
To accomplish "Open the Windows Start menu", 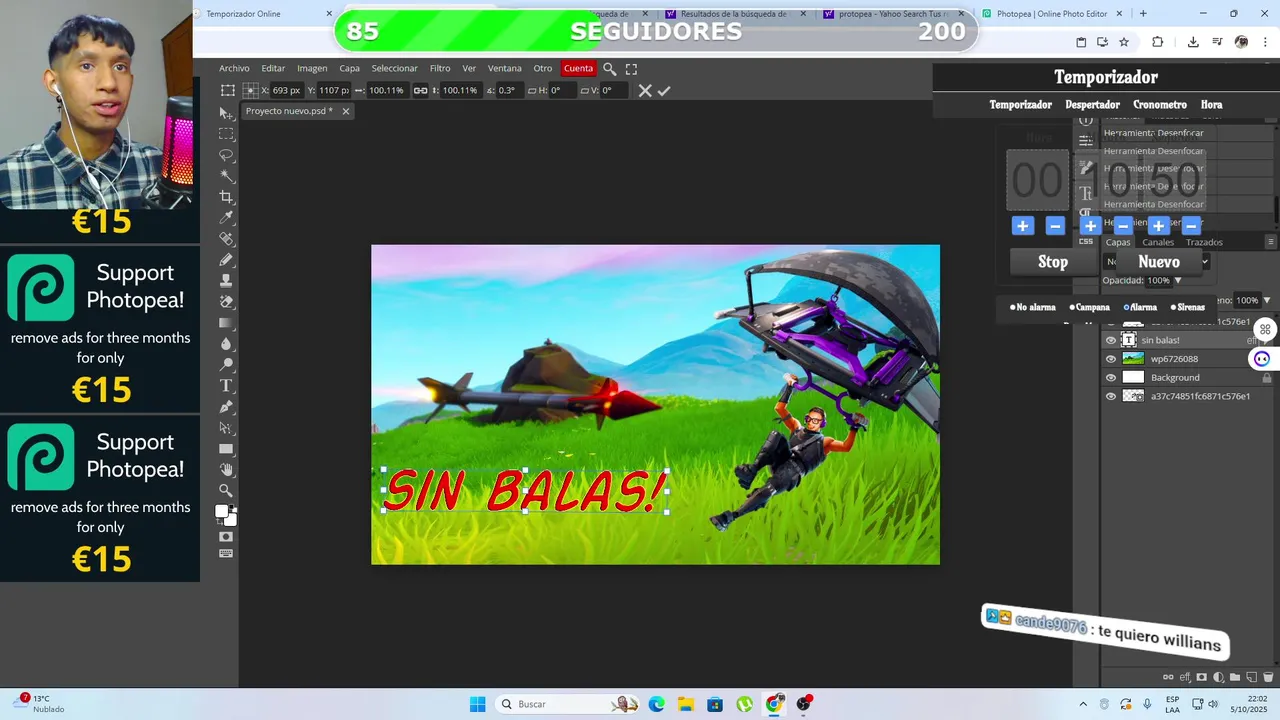I will pyautogui.click(x=477, y=704).
